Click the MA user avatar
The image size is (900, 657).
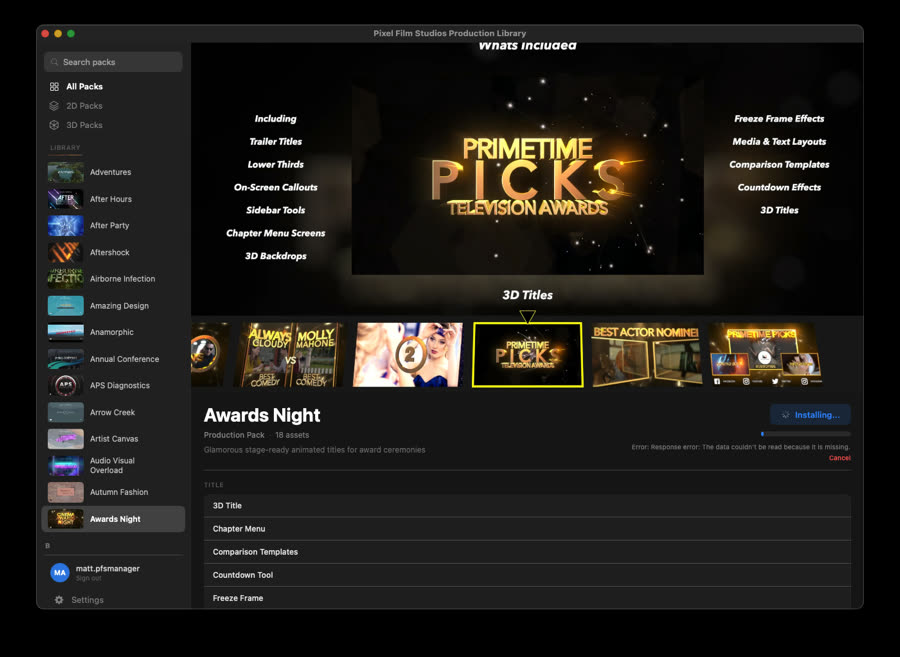(60, 573)
